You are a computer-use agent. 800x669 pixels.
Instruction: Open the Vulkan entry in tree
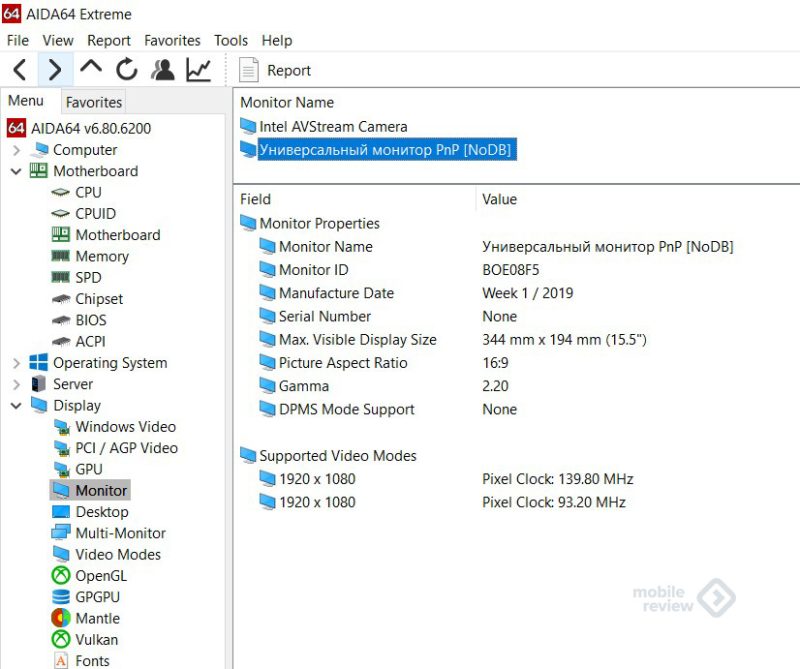(96, 639)
